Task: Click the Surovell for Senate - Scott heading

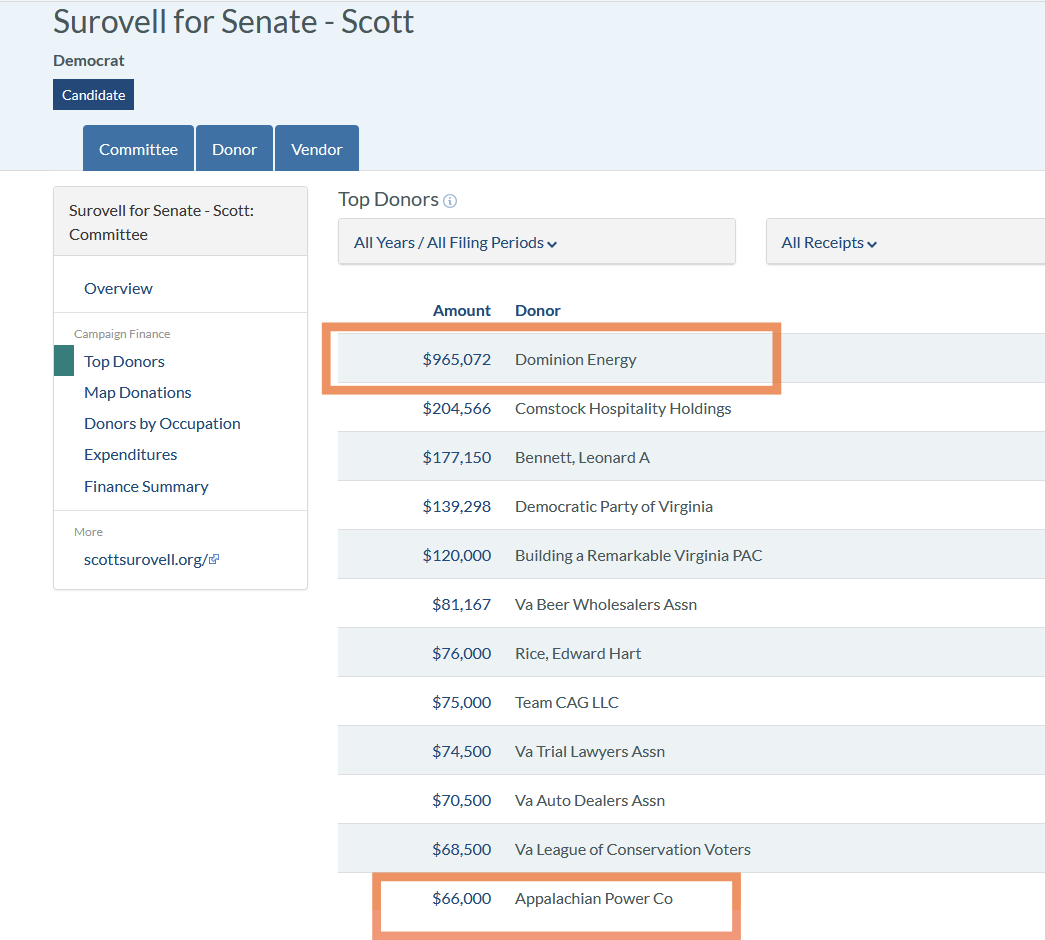Action: point(233,22)
